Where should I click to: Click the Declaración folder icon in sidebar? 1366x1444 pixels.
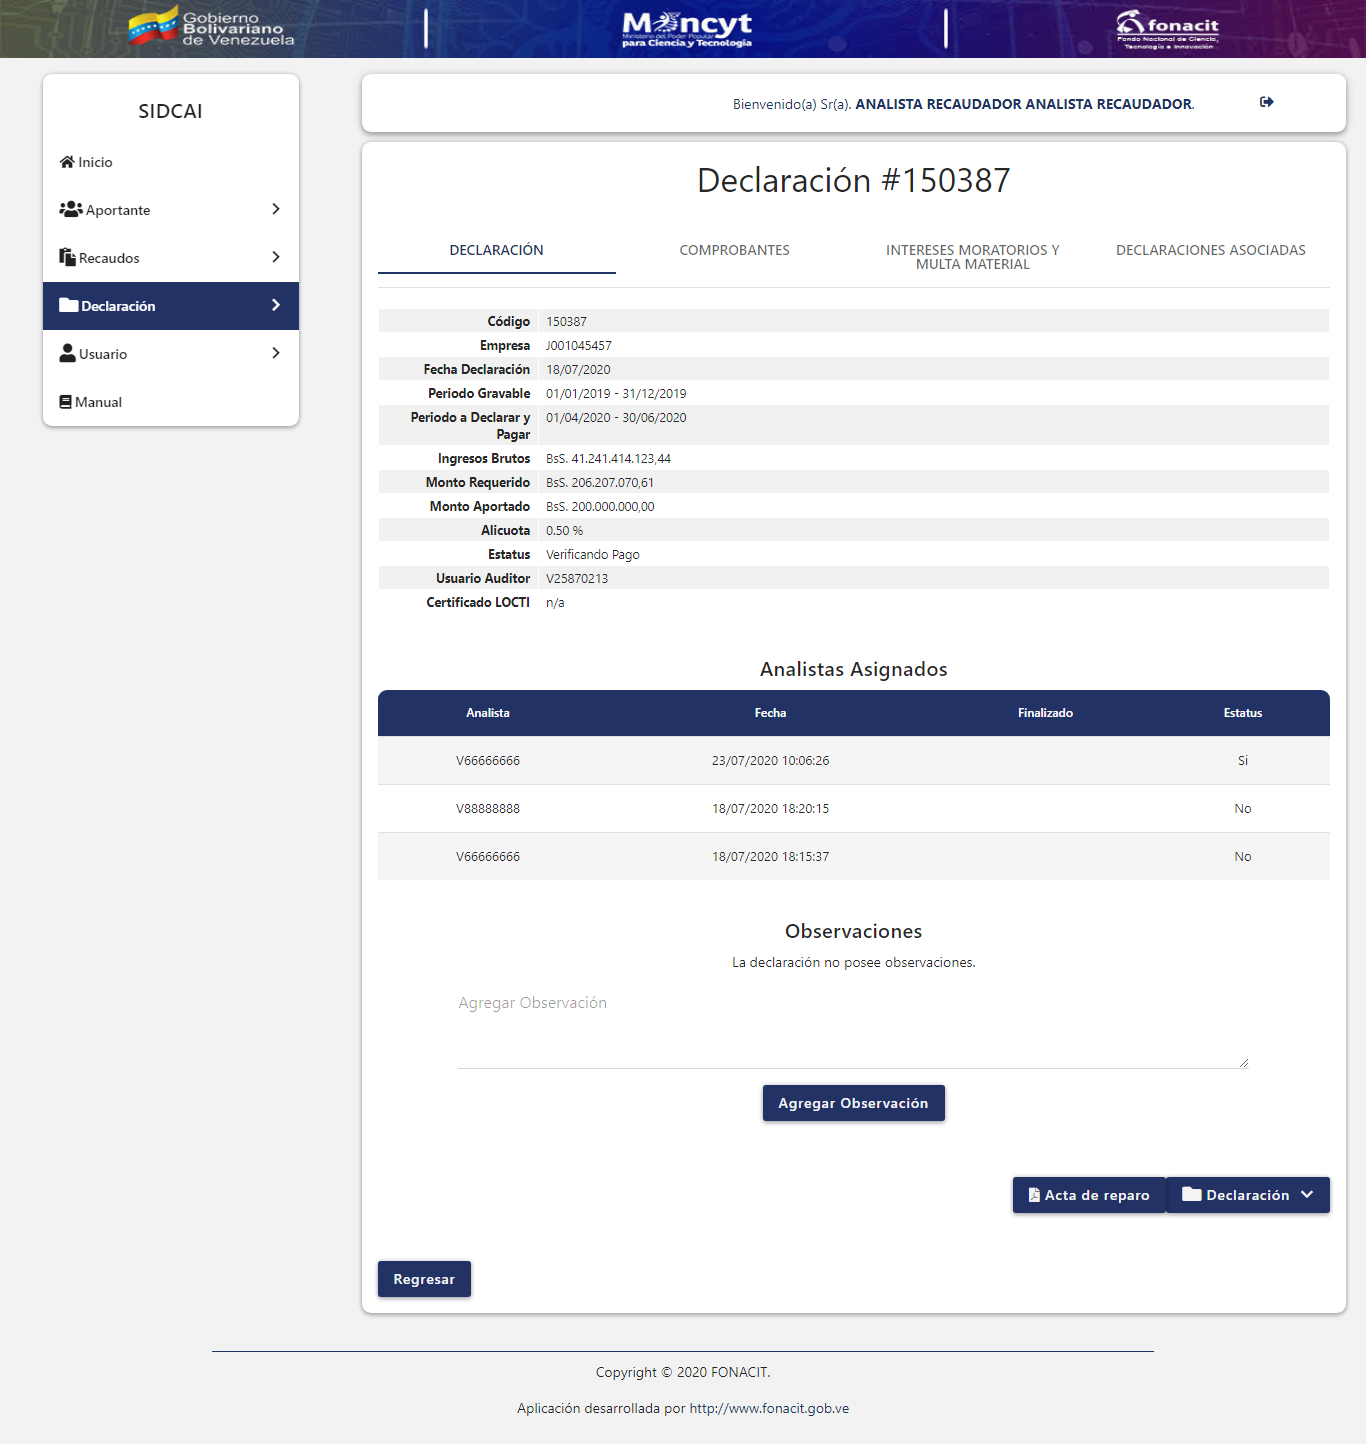(x=68, y=306)
